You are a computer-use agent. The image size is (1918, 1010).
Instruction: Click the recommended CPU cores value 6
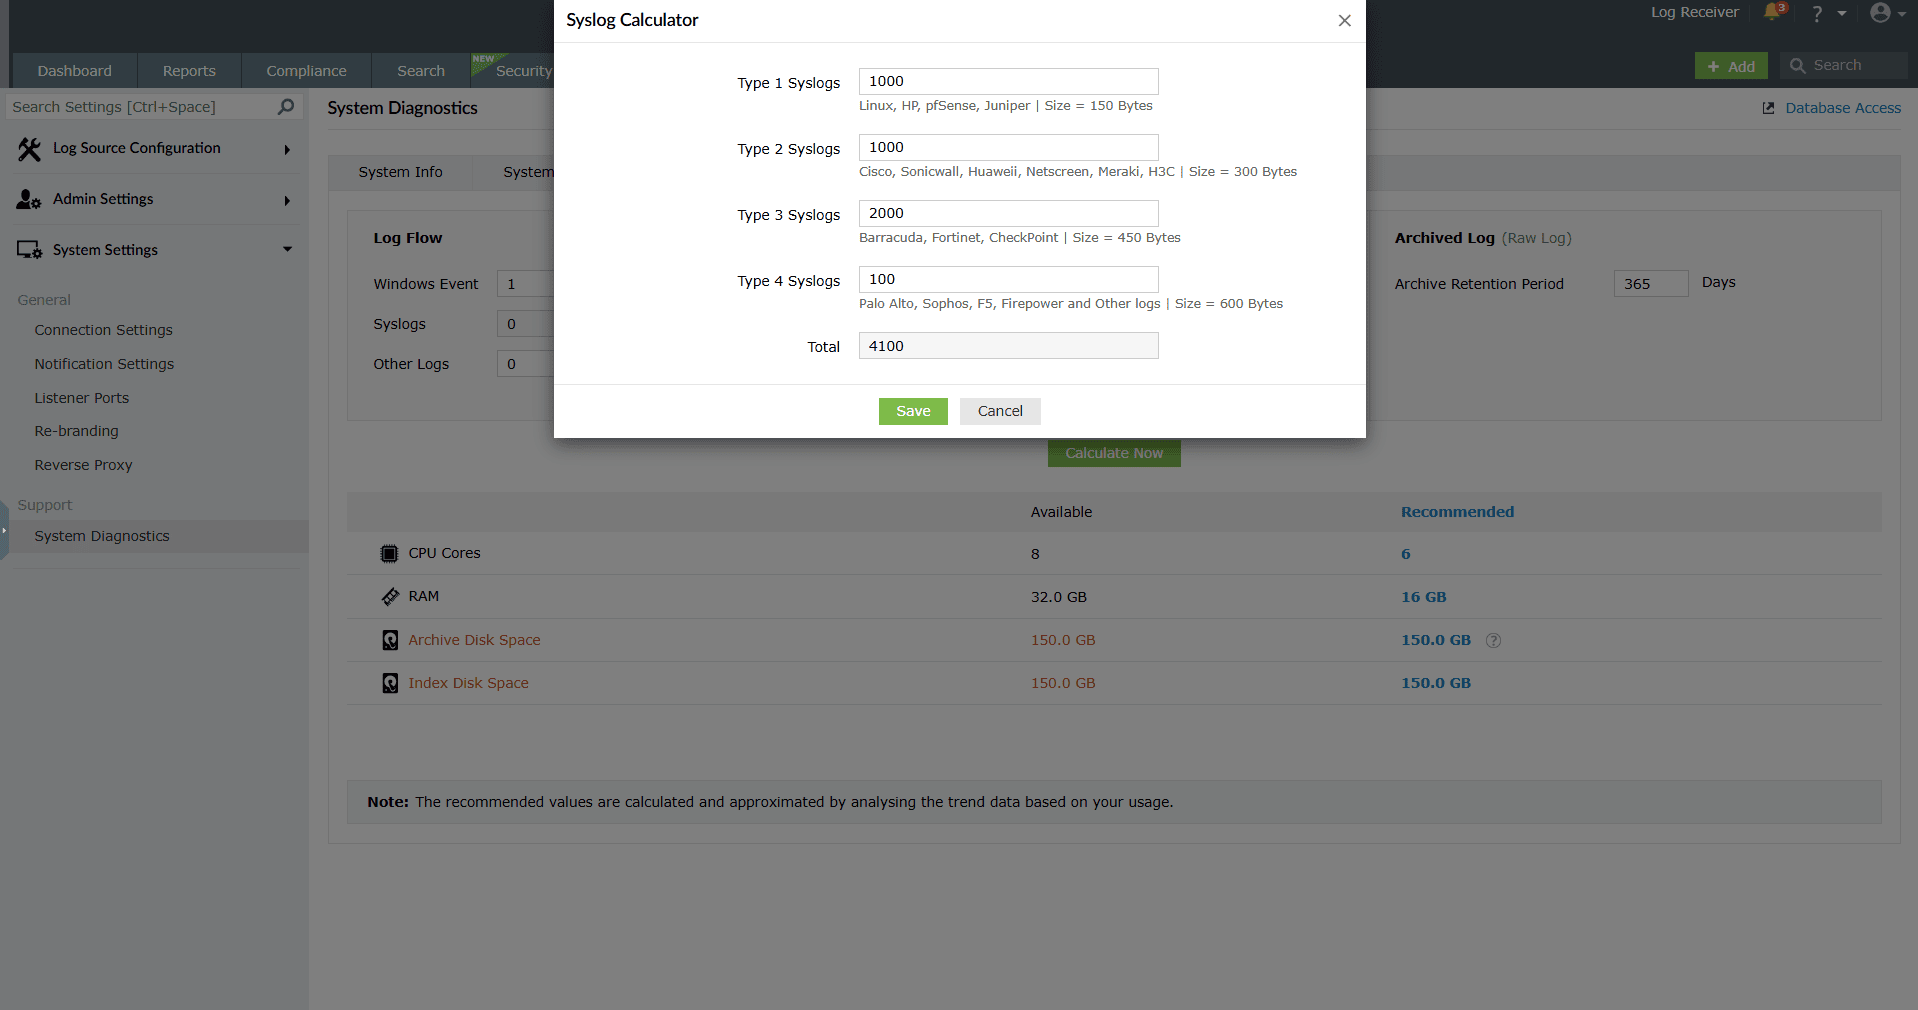coord(1405,554)
